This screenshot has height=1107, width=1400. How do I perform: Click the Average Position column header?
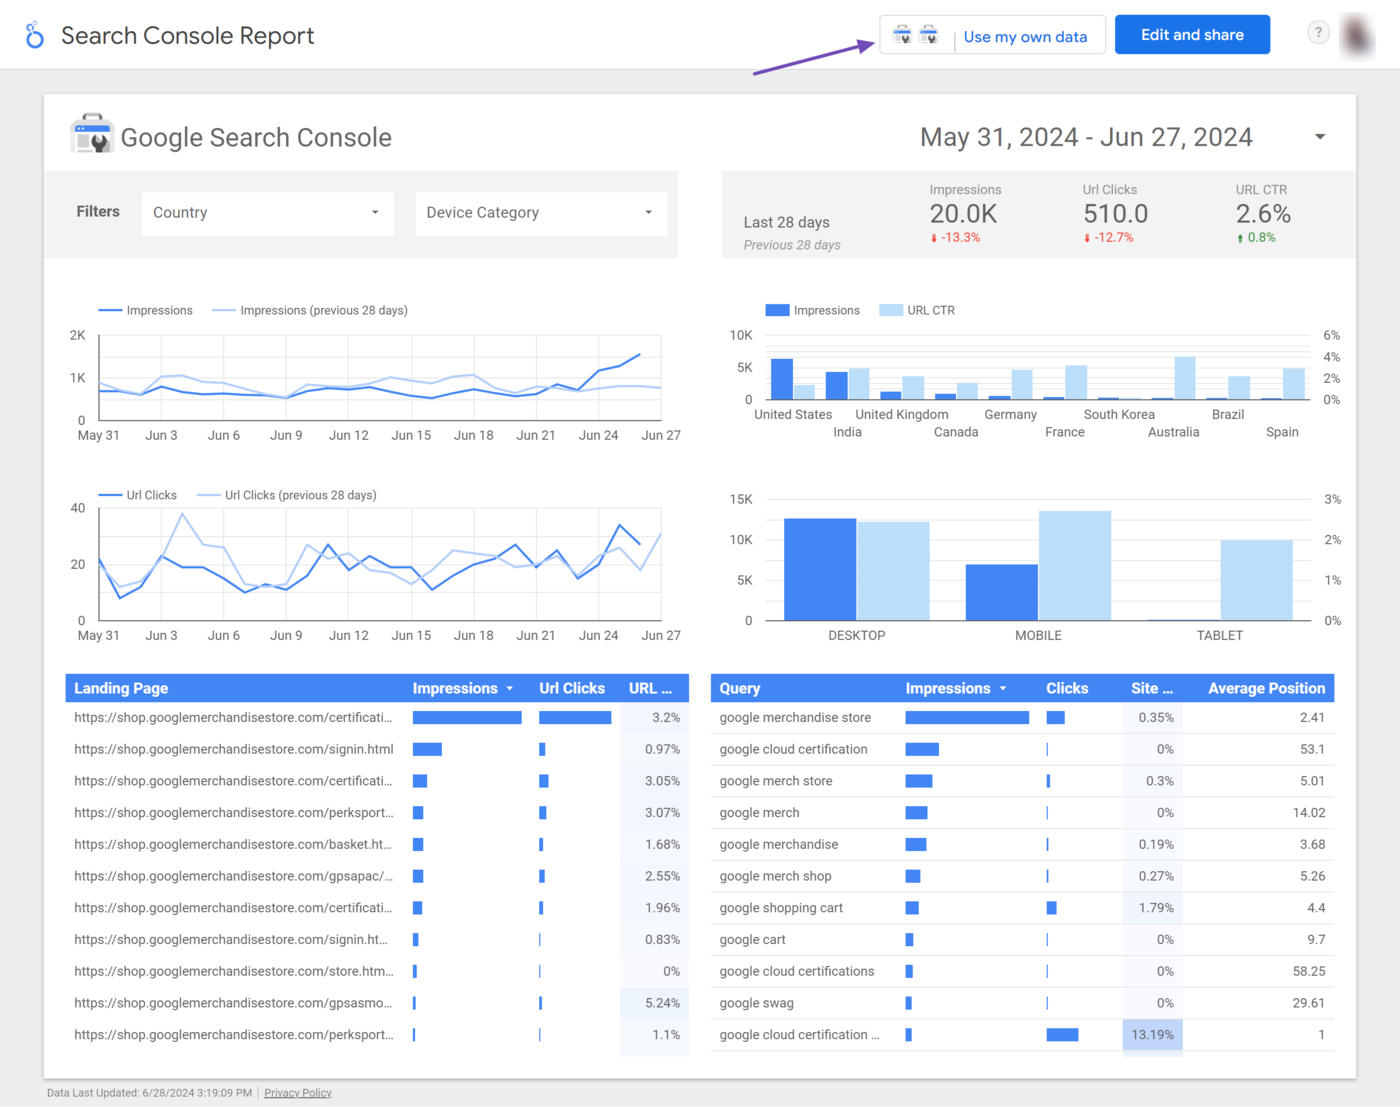pyautogui.click(x=1266, y=688)
